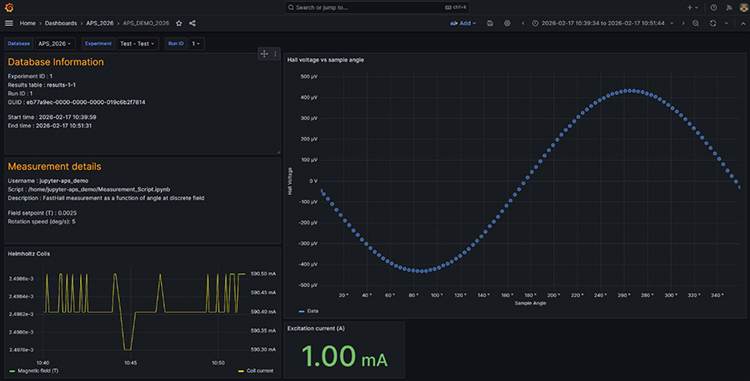750x381 pixels.
Task: Click the save dashboard icon
Action: (490, 23)
